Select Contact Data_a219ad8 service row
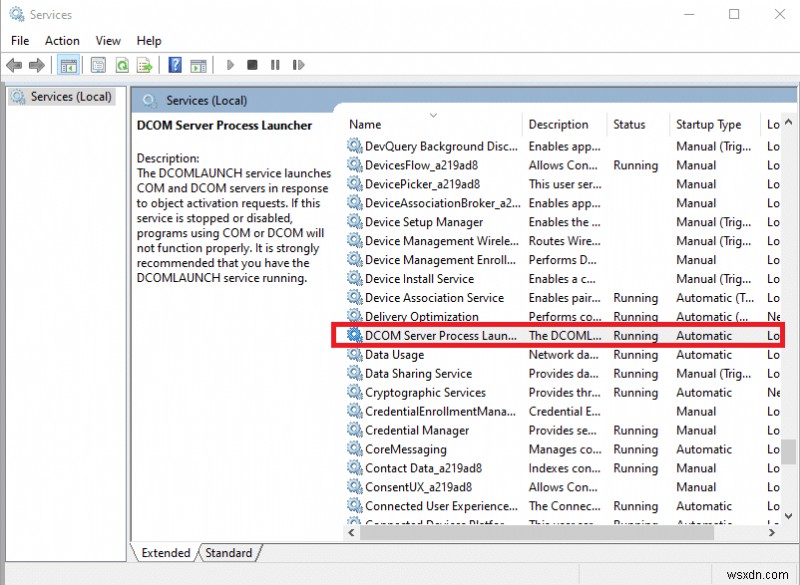 pyautogui.click(x=564, y=468)
